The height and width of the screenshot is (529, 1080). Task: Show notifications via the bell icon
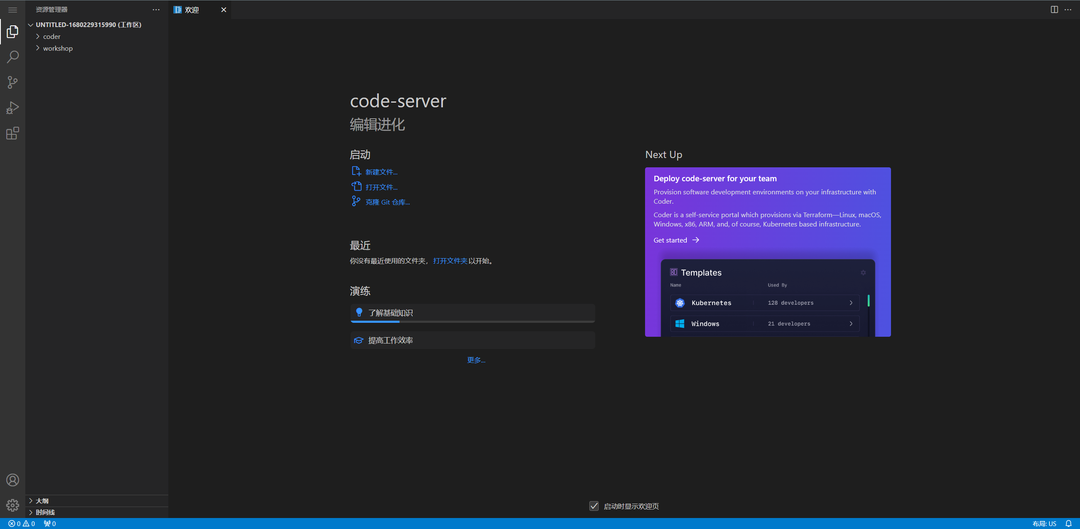coord(1068,523)
